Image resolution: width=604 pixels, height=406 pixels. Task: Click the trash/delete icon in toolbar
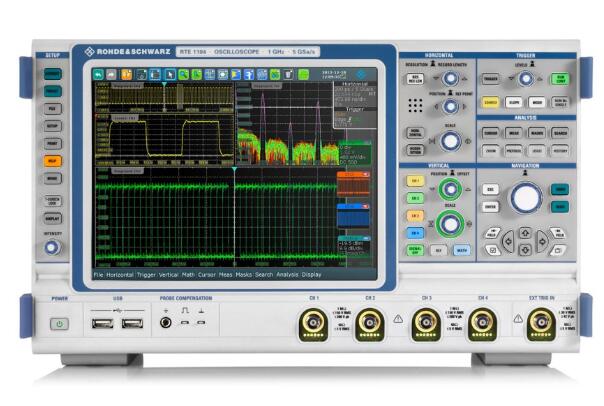point(288,74)
